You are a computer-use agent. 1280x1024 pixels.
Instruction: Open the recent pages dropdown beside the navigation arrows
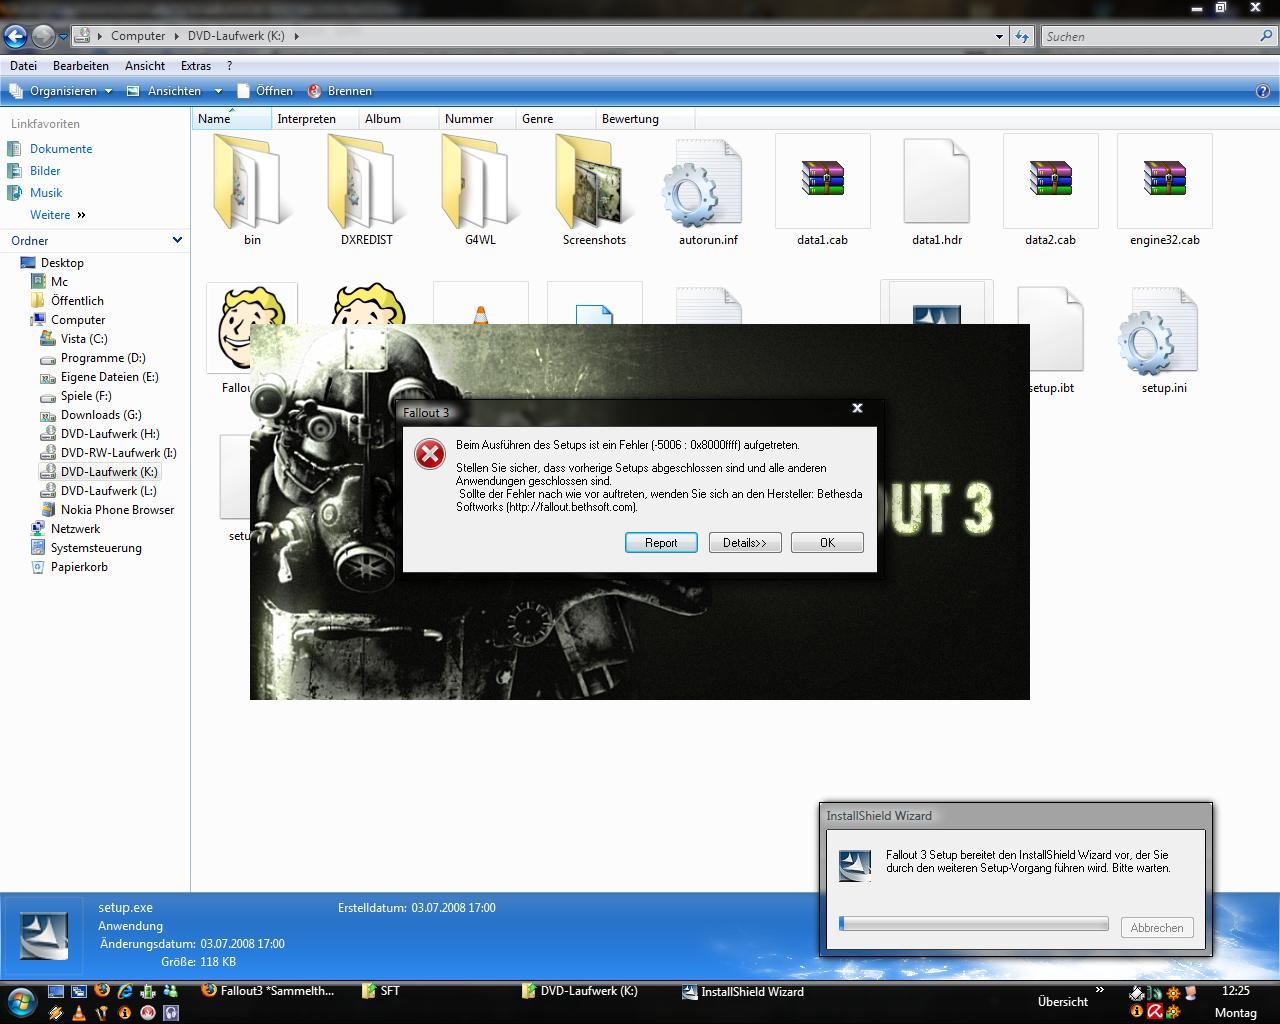63,37
